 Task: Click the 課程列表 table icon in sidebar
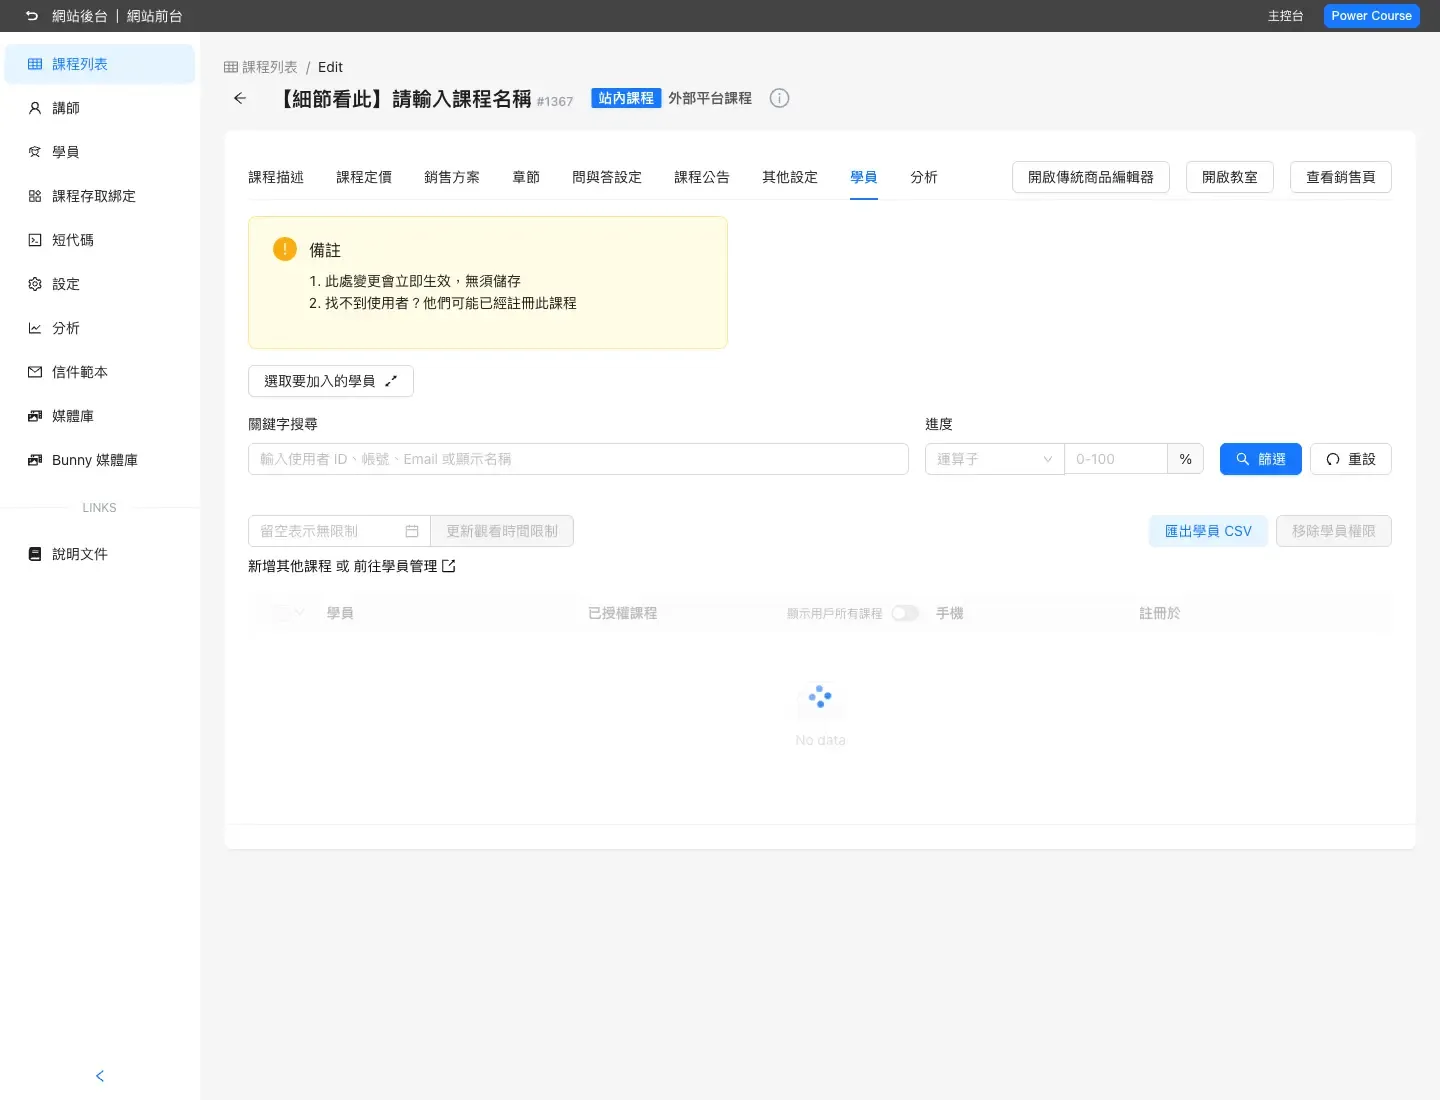coord(35,64)
